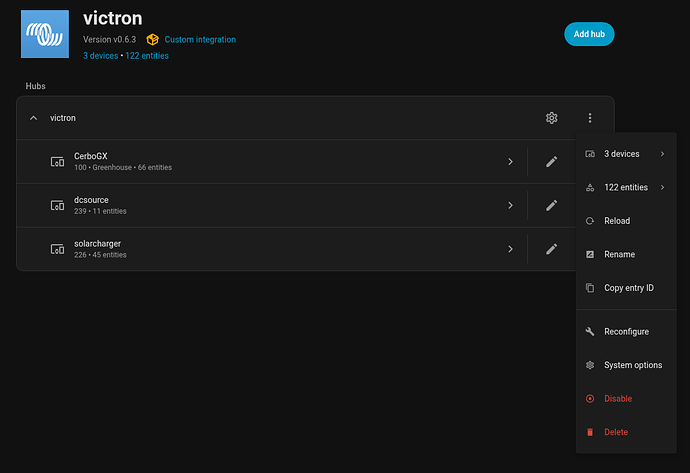The image size is (690, 473).
Task: Click the CerboGX device icon
Action: pyautogui.click(x=57, y=161)
